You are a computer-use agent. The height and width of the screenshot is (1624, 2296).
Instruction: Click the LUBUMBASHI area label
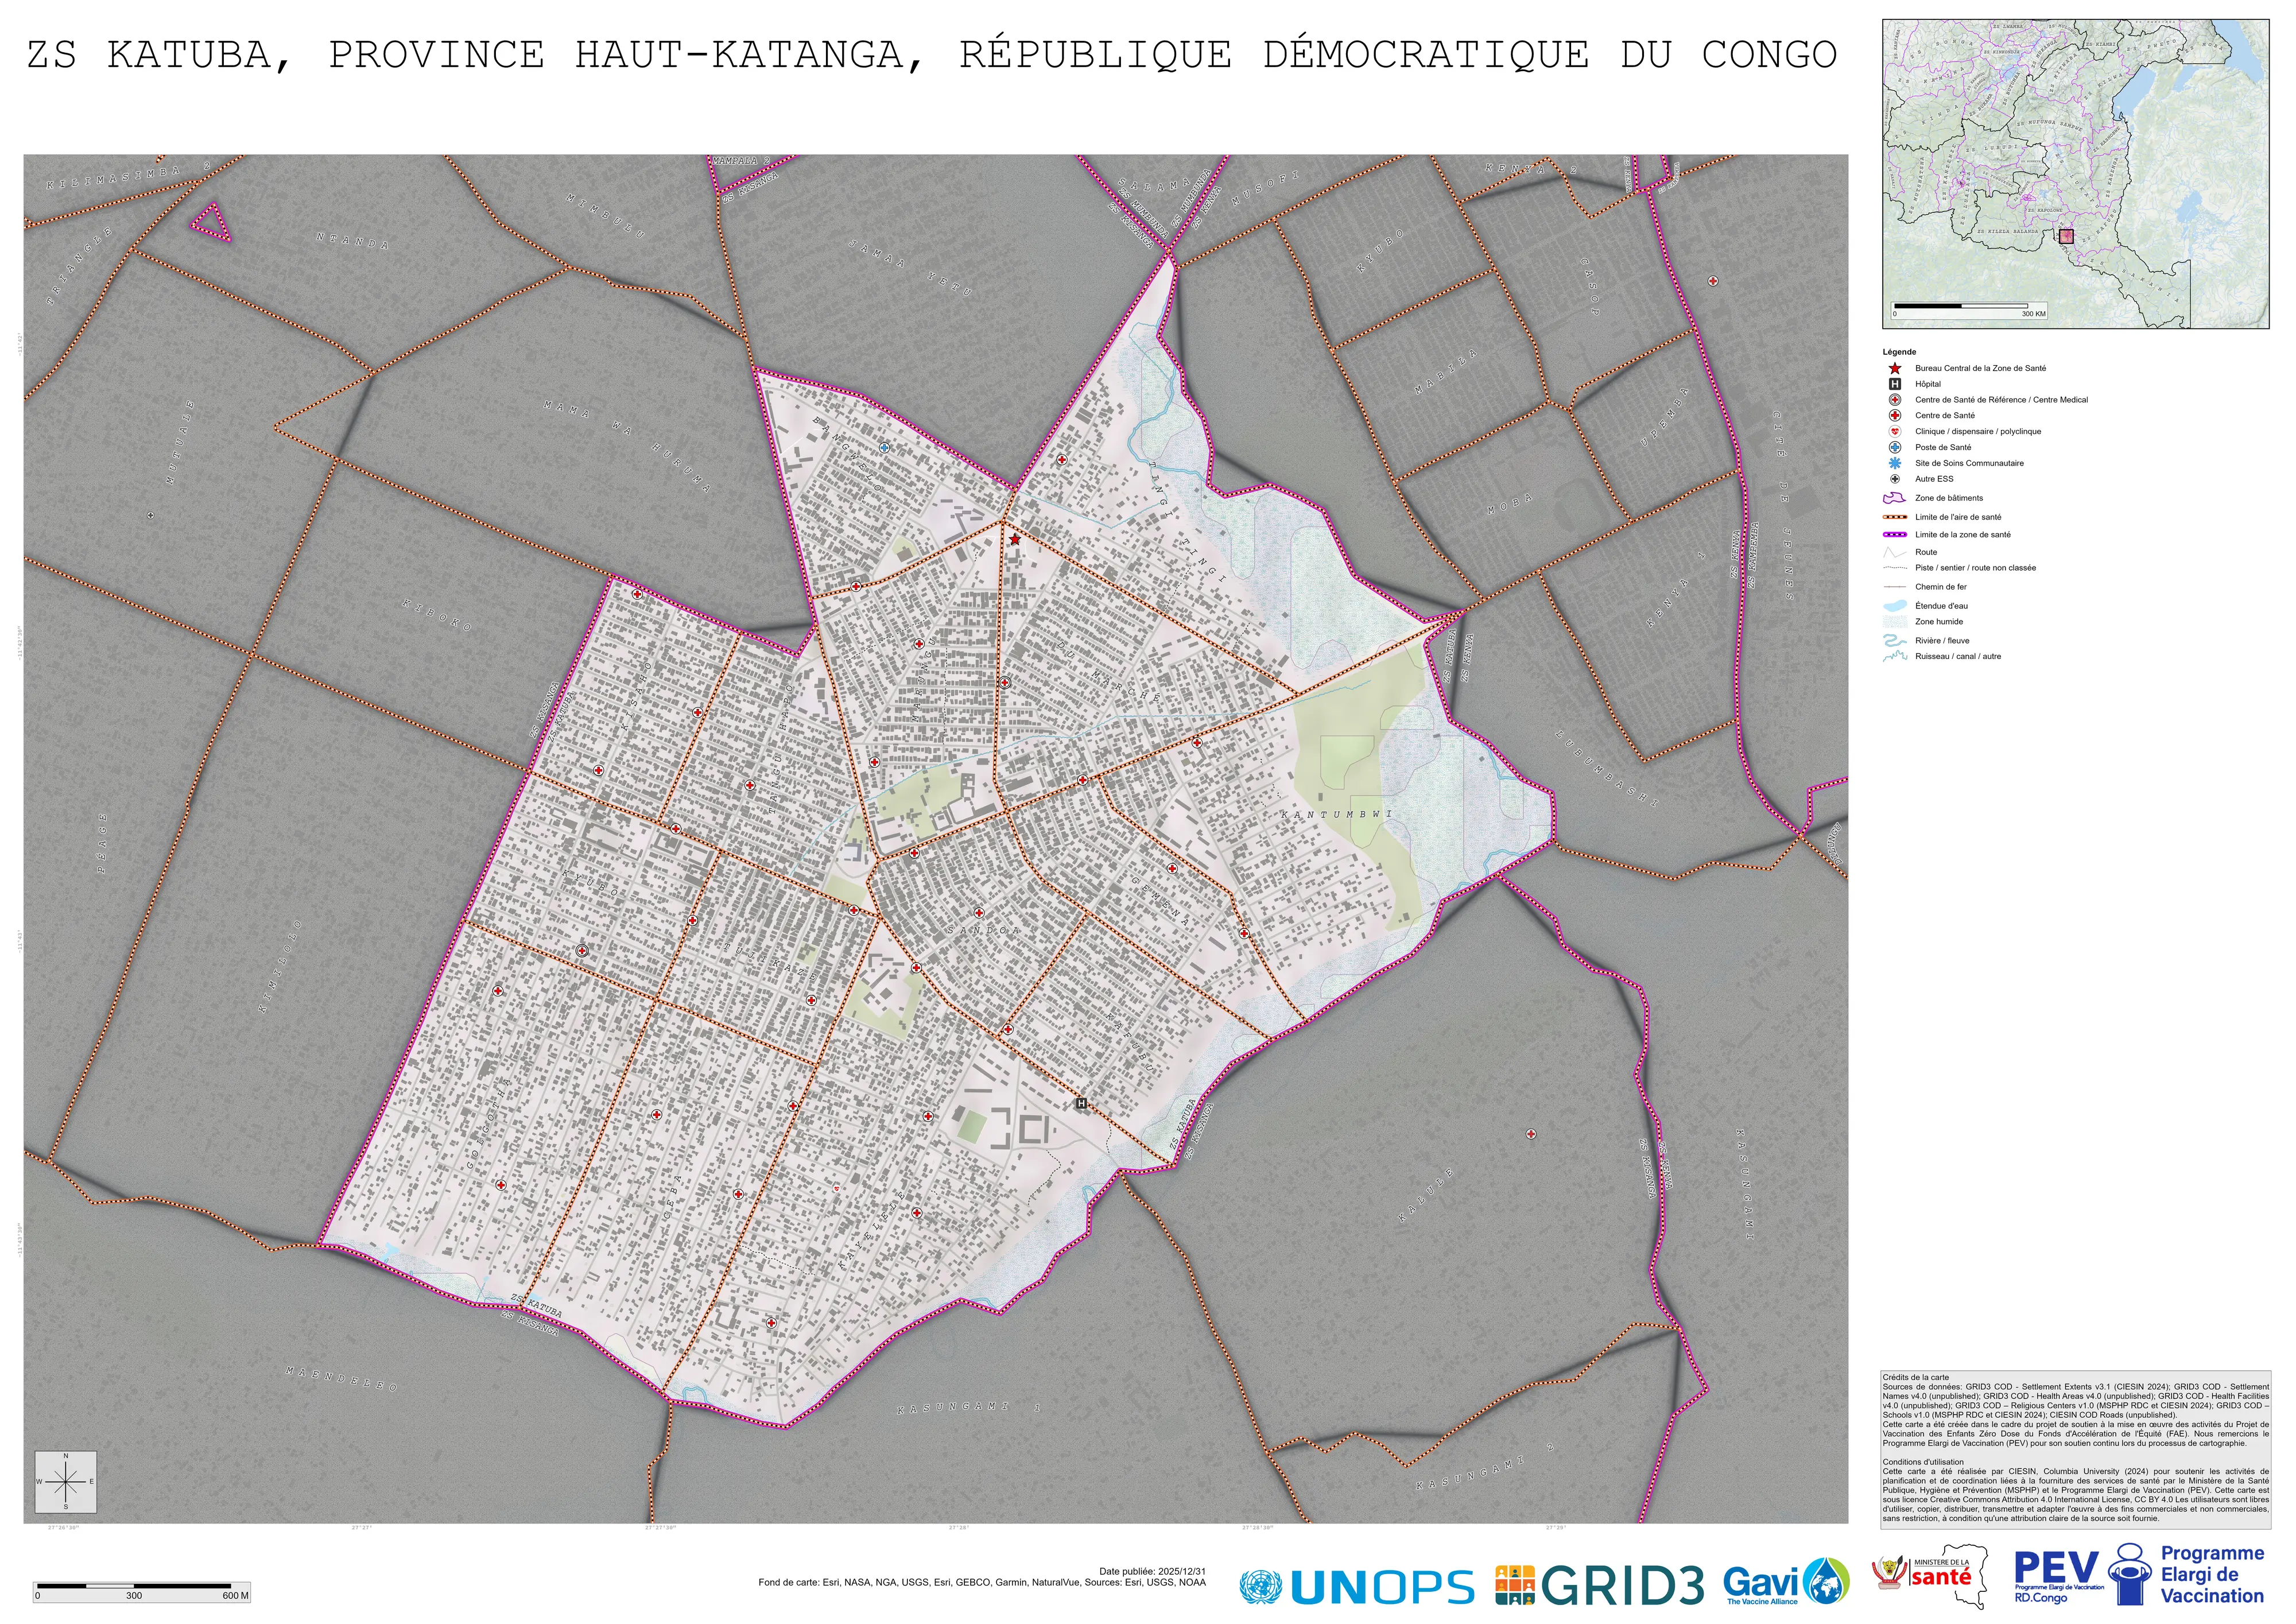click(x=1607, y=769)
